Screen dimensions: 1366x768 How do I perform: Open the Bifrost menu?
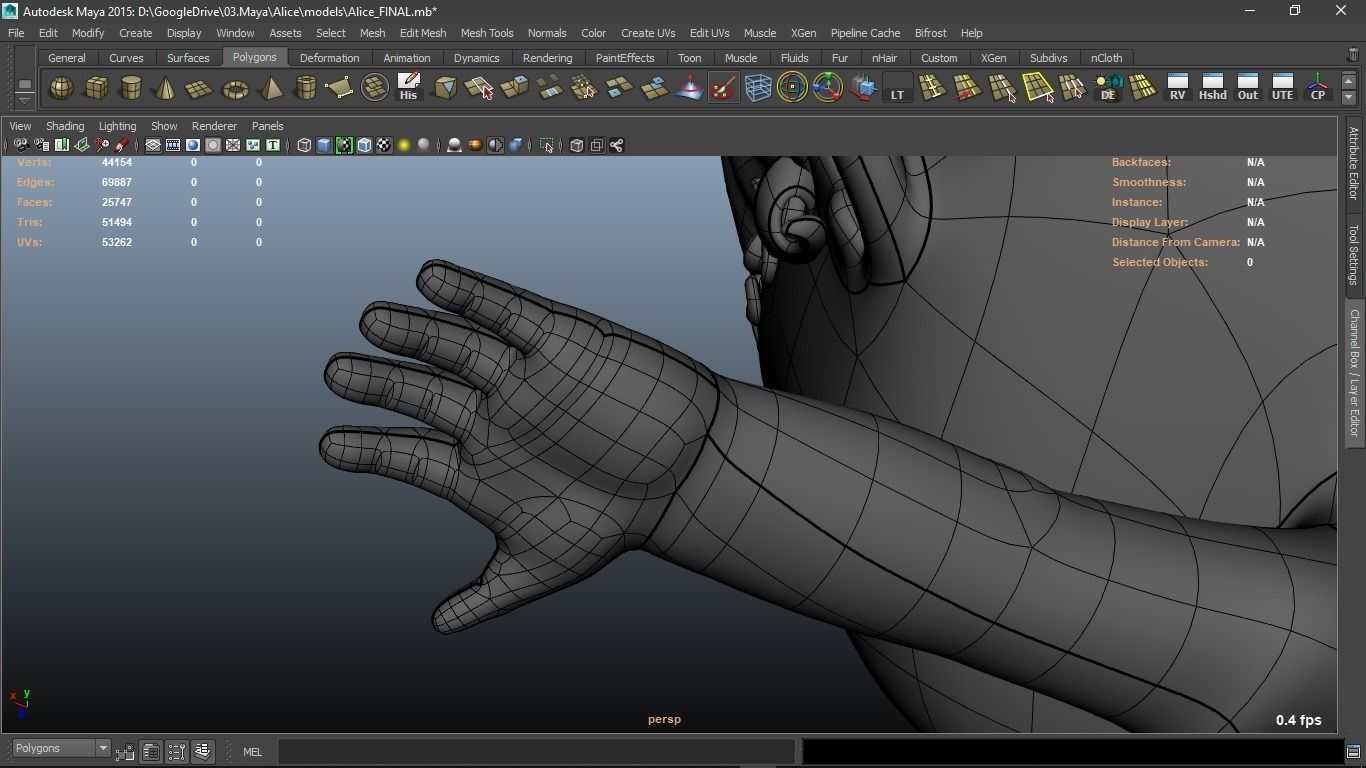tap(931, 33)
